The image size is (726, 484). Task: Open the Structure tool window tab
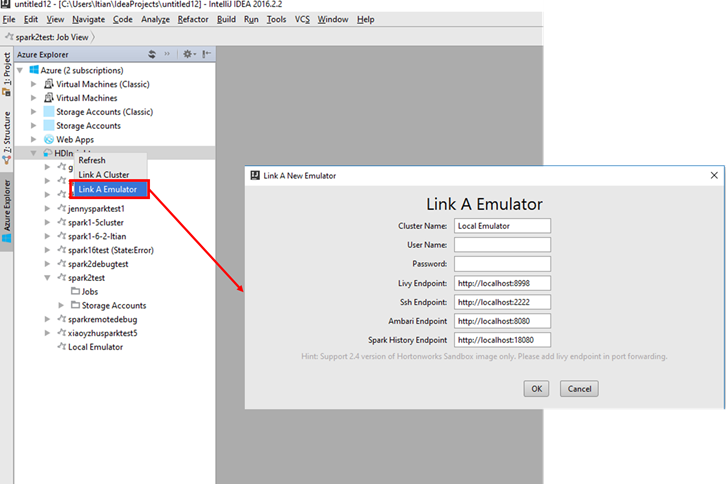click(x=6, y=138)
